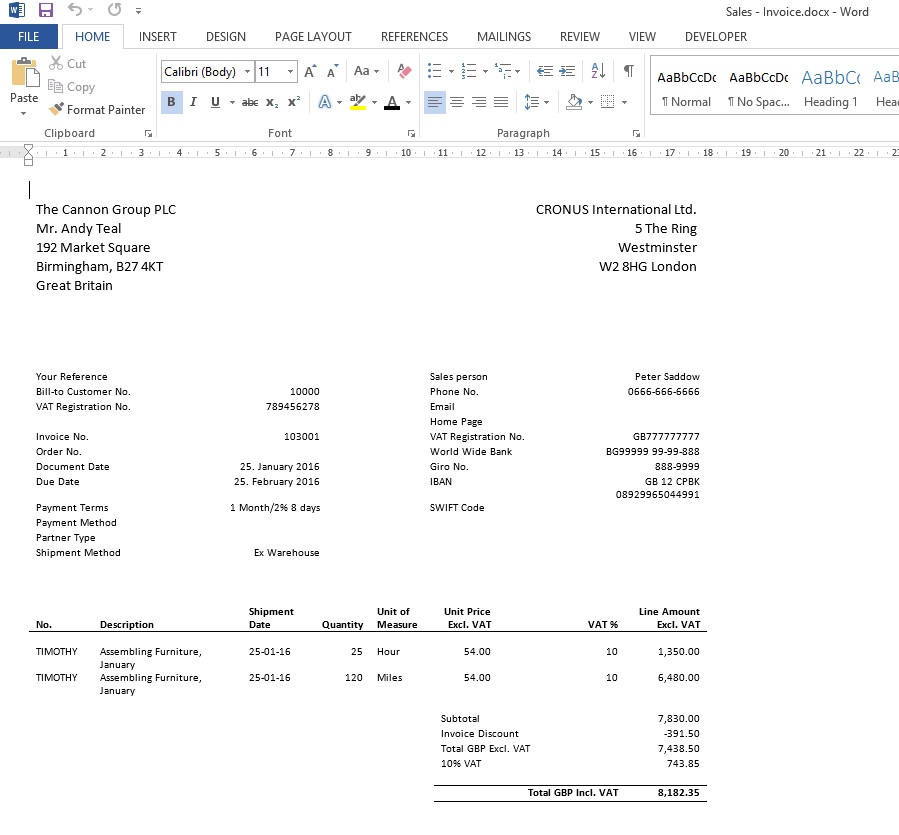Viewport: 899px width, 835px height.
Task: Open the Line Spacing dropdown
Action: tap(534, 101)
